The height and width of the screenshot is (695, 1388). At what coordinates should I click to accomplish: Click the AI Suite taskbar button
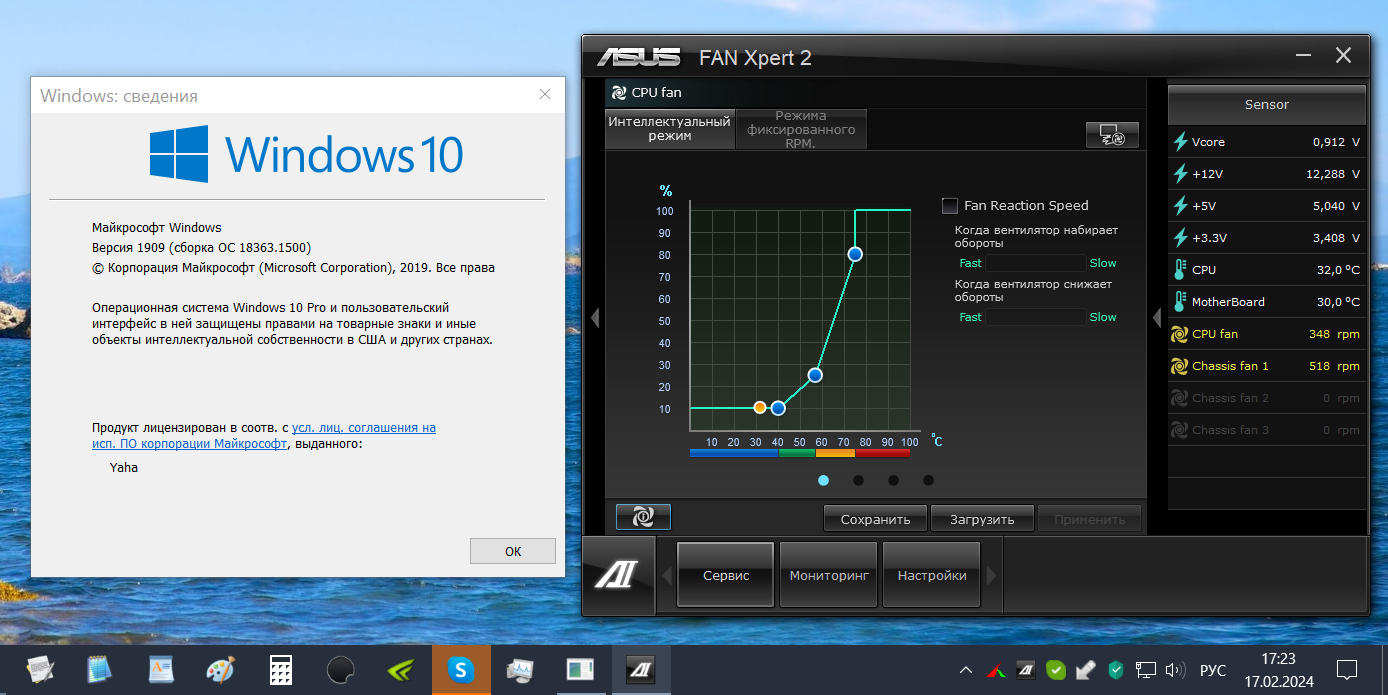(640, 669)
